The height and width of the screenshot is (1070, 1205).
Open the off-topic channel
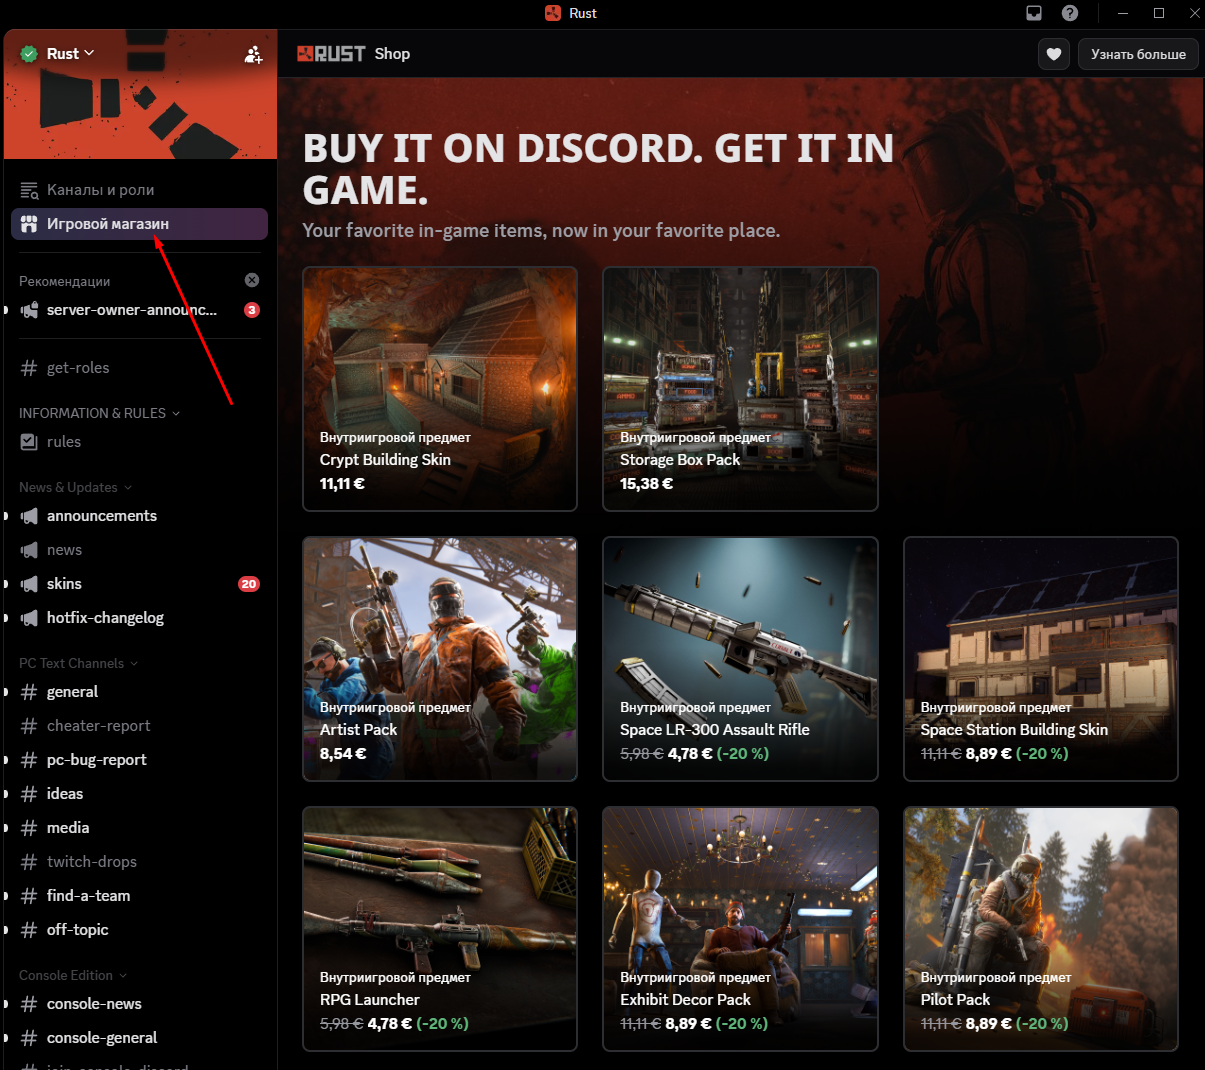pyautogui.click(x=139, y=930)
